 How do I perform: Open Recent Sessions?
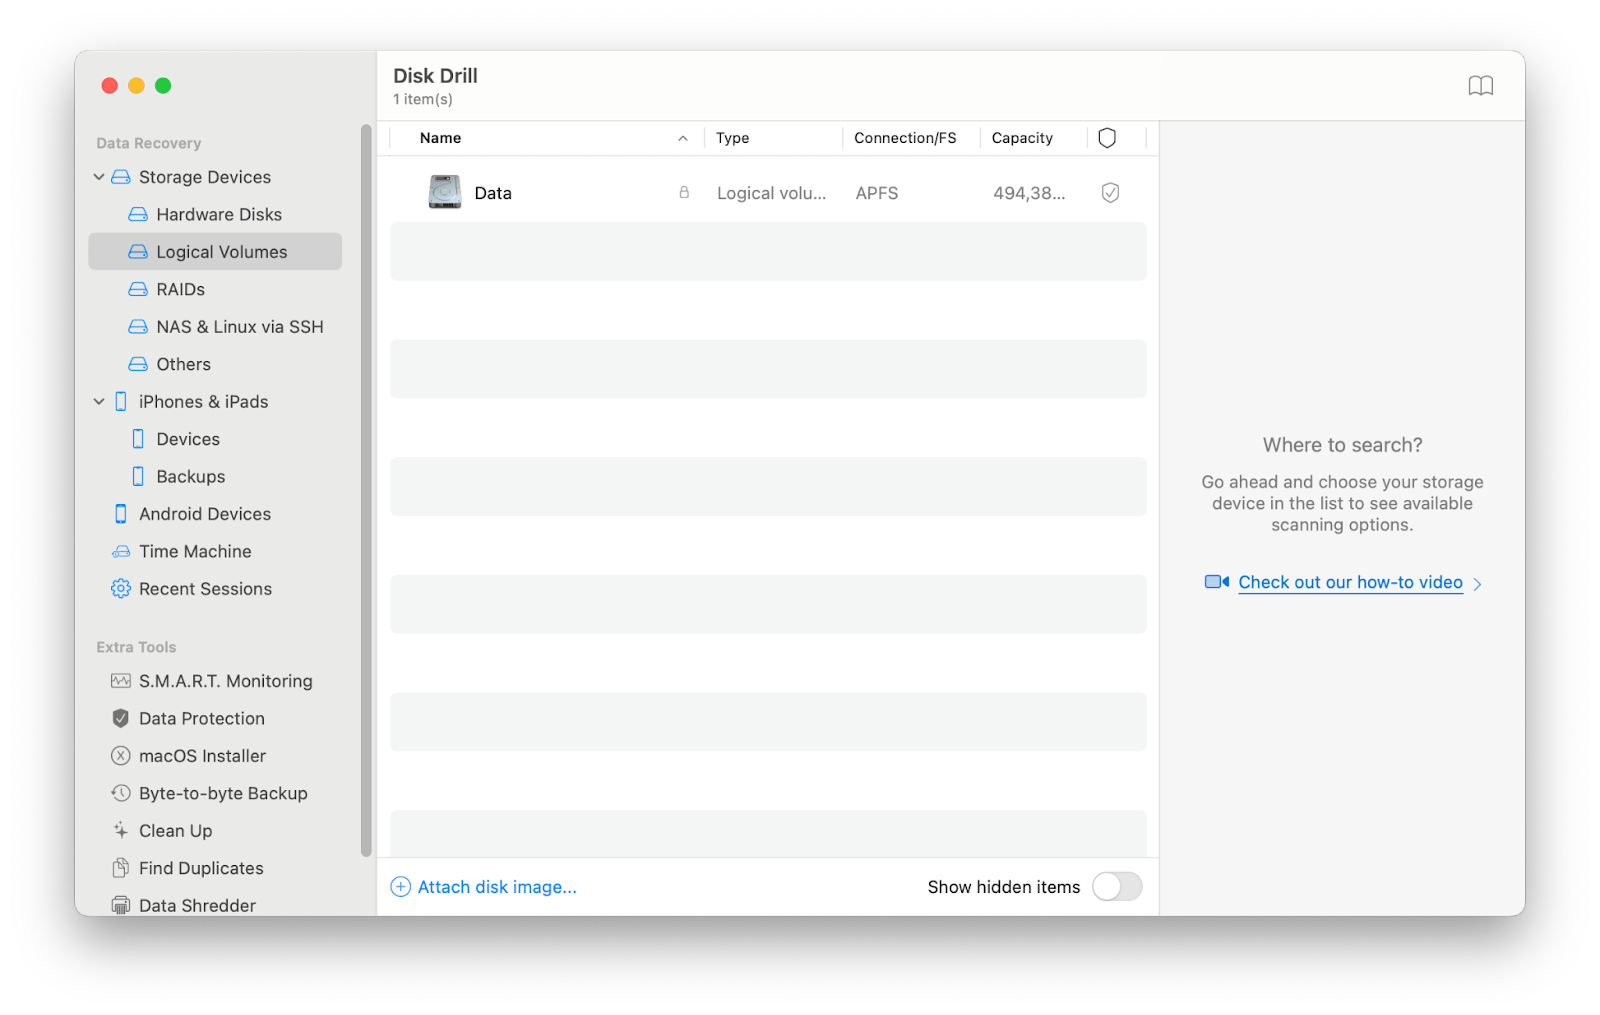point(215,589)
